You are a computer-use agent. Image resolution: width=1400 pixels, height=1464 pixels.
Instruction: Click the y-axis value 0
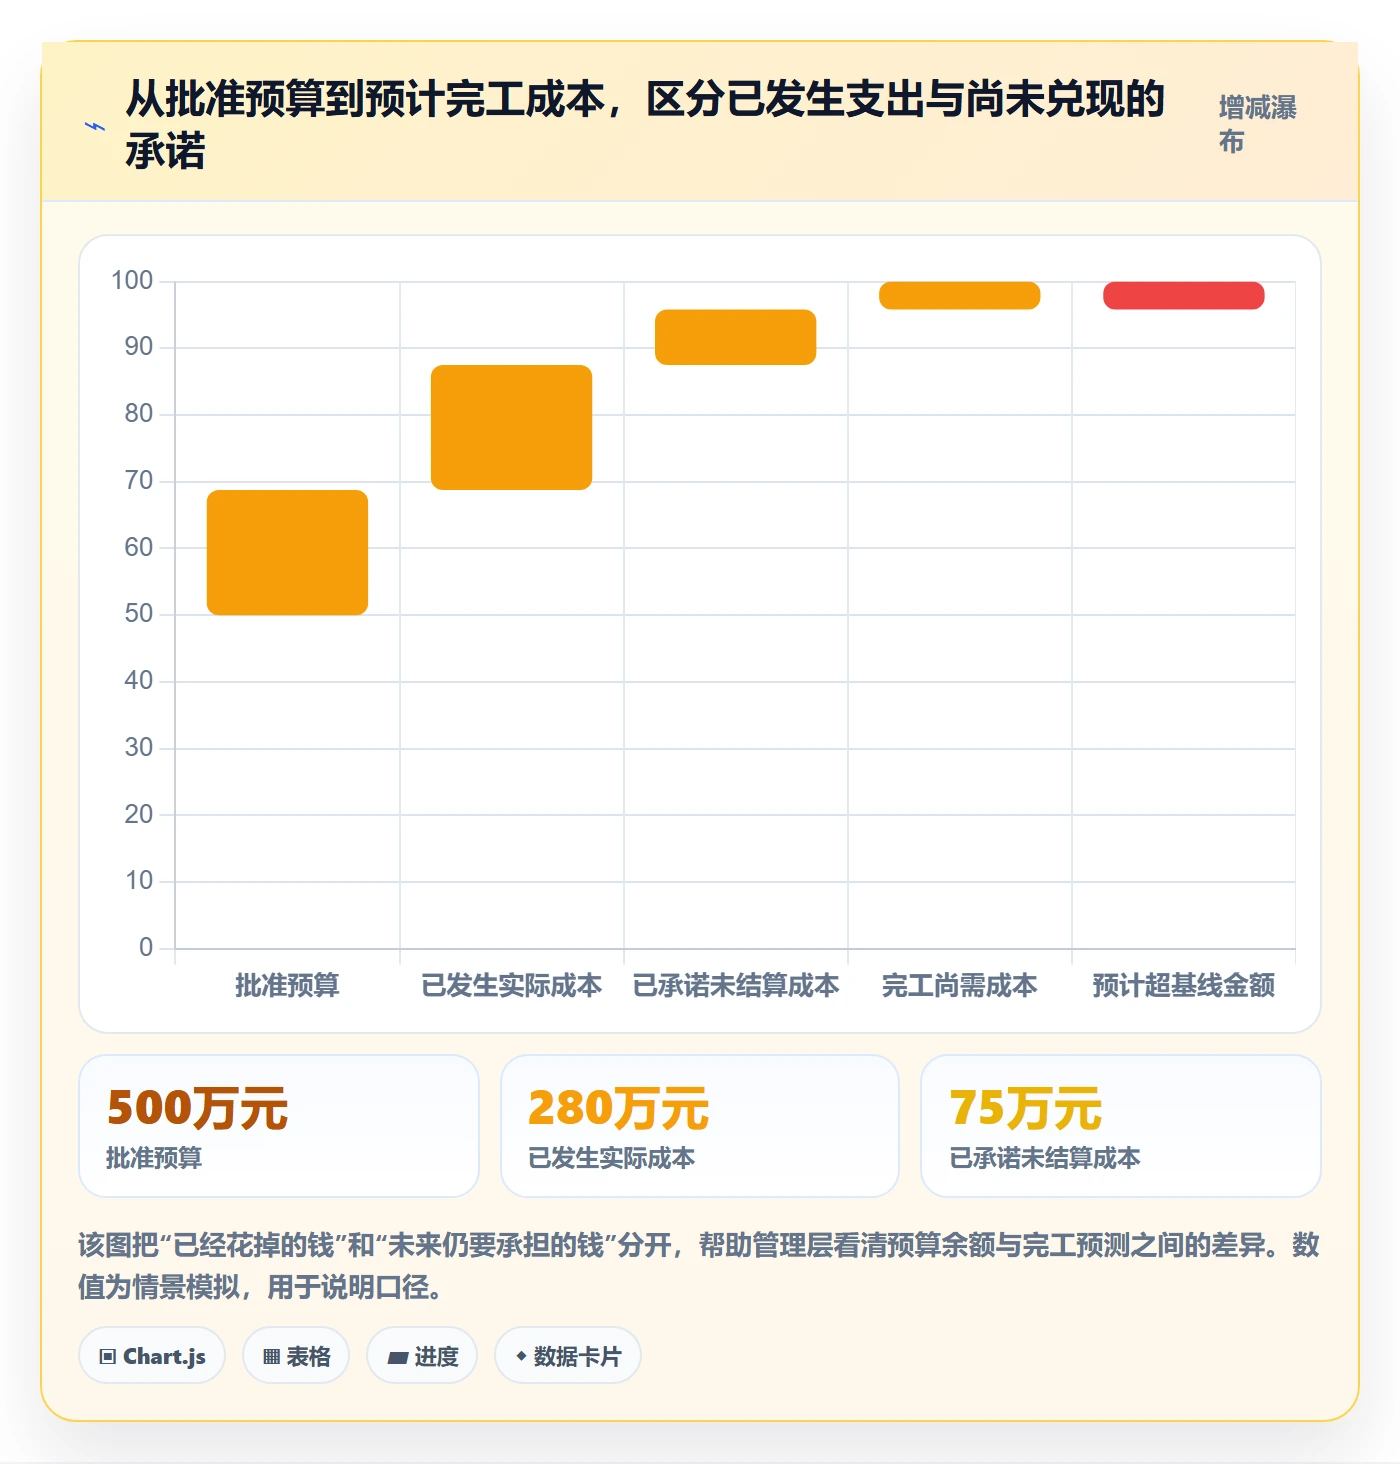[146, 948]
